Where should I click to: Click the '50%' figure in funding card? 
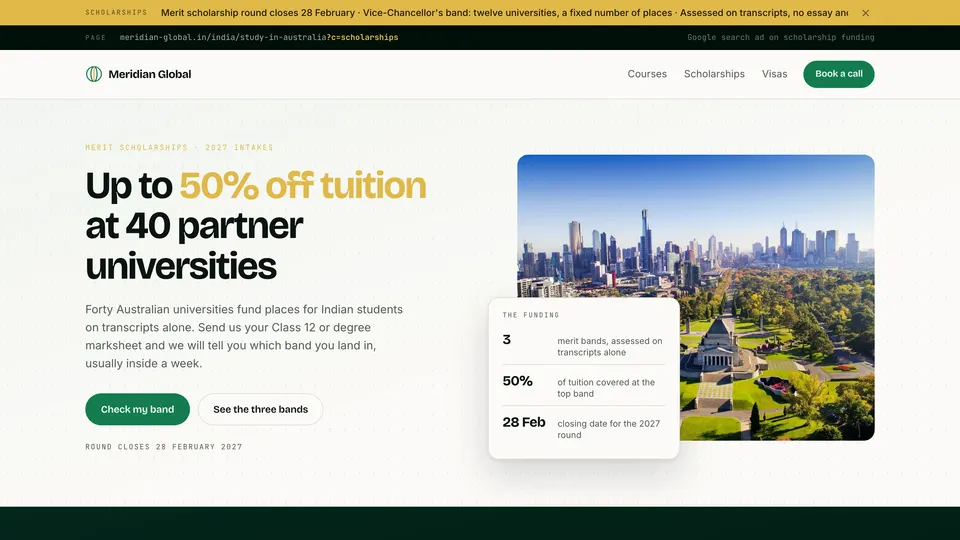pyautogui.click(x=517, y=381)
